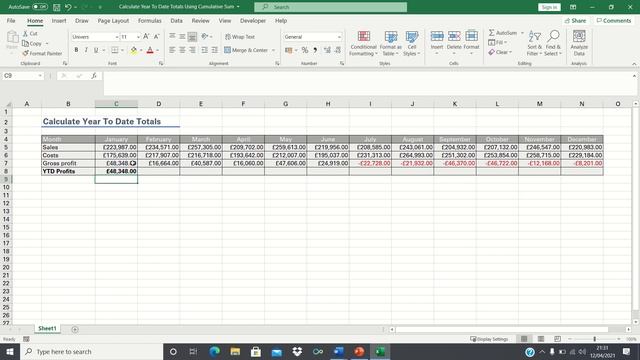
Task: Open the Data tab
Action: coord(176,20)
